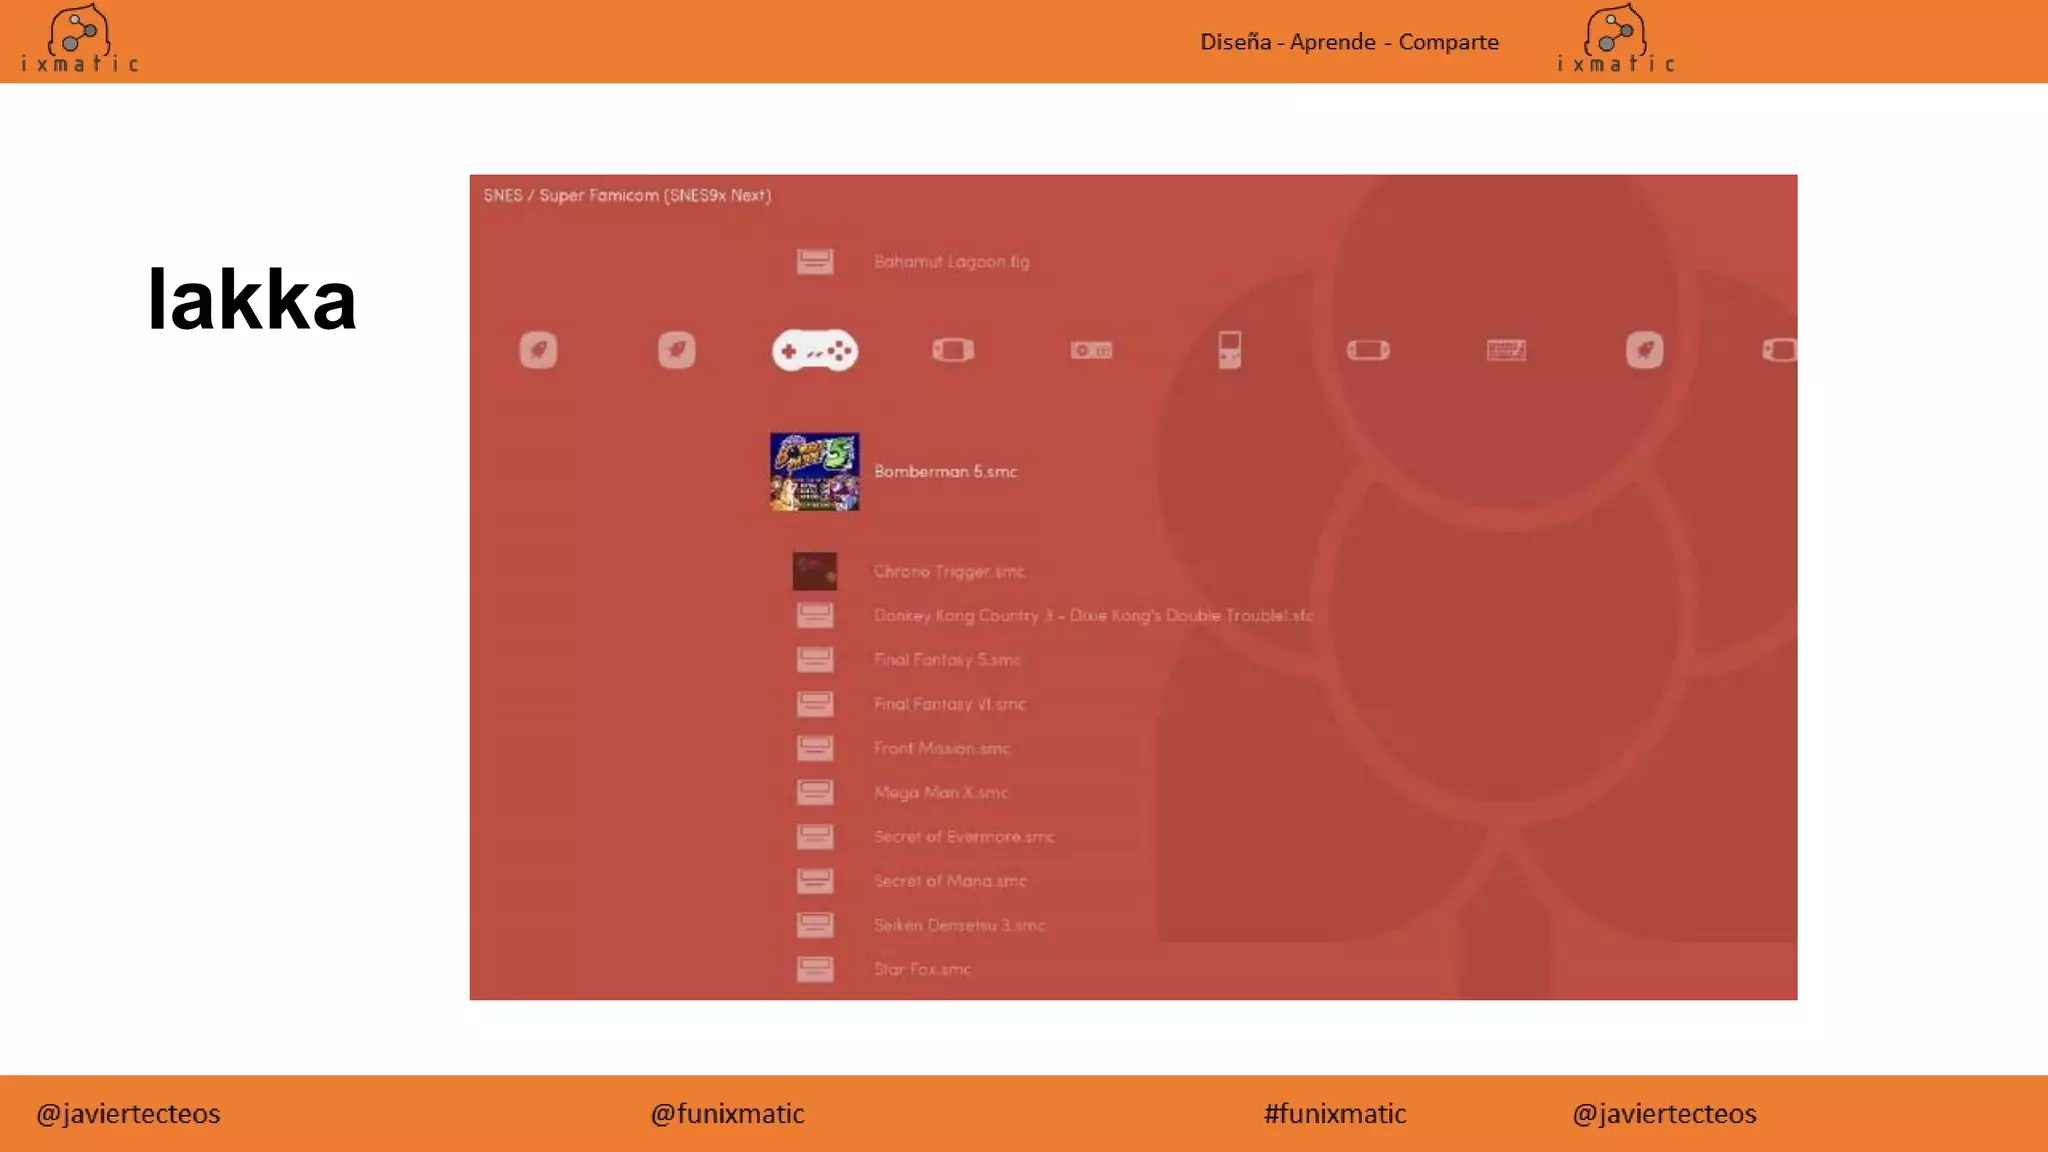Click the @funixmatic handle in footer

pyautogui.click(x=727, y=1114)
